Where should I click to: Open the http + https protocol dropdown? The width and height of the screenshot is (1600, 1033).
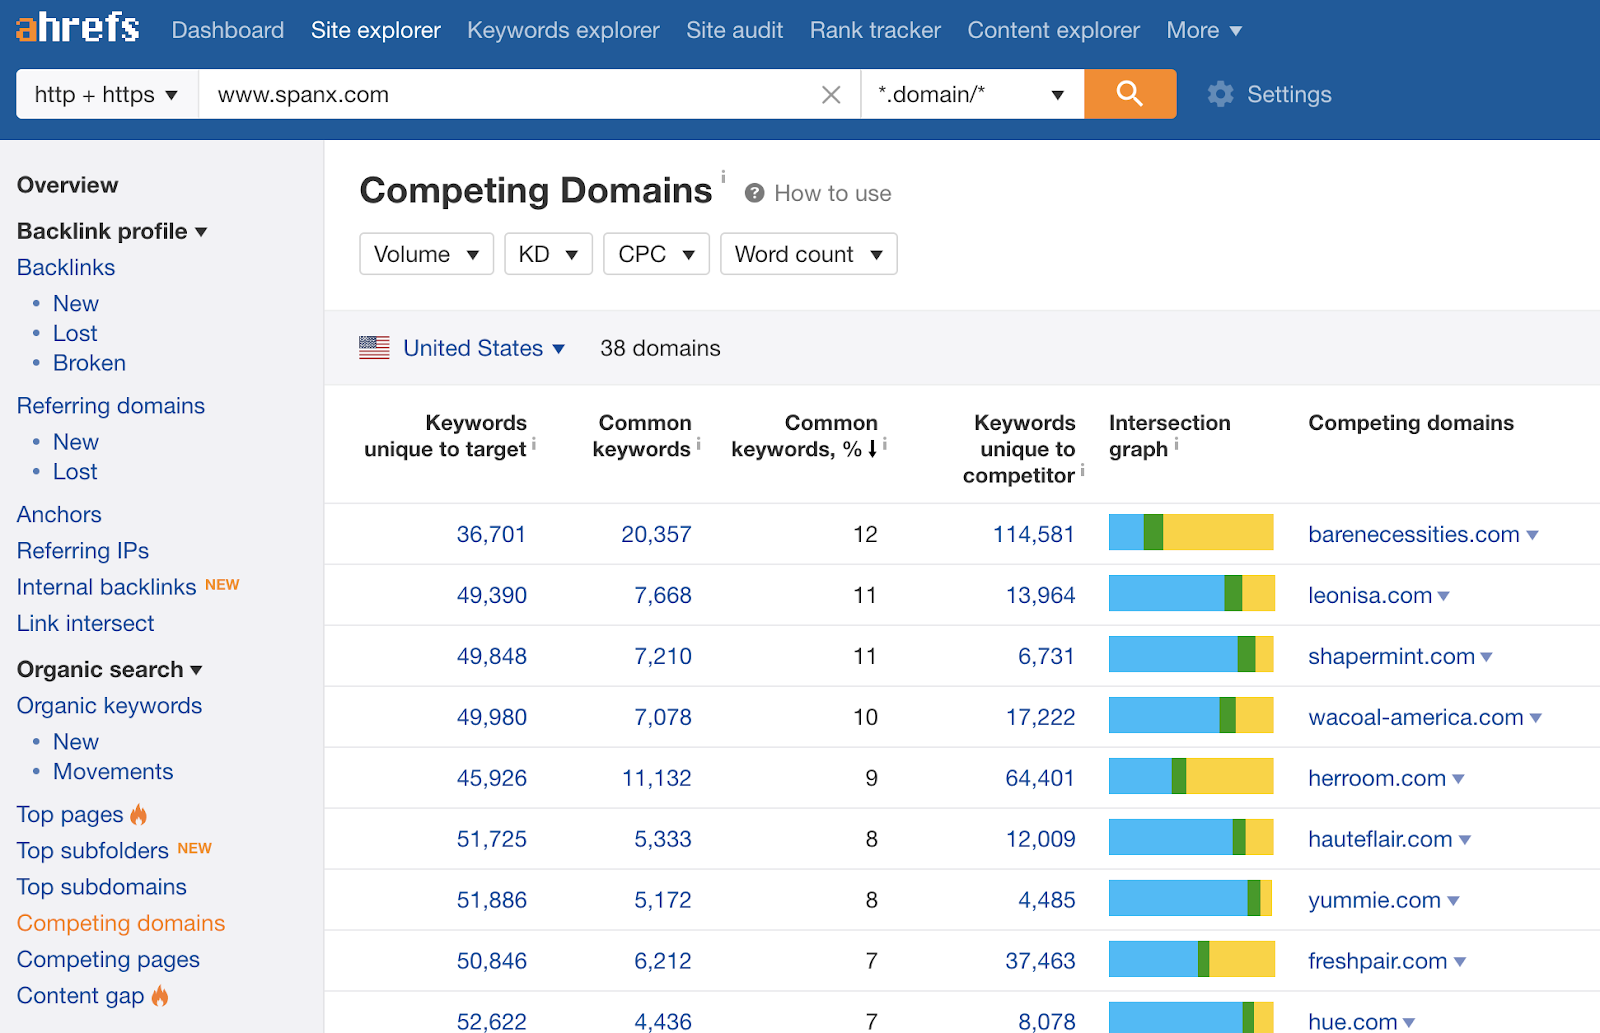[107, 95]
